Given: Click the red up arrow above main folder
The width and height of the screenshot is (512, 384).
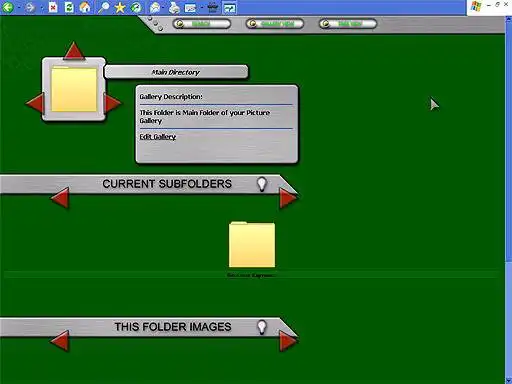Looking at the screenshot, I should [74, 51].
